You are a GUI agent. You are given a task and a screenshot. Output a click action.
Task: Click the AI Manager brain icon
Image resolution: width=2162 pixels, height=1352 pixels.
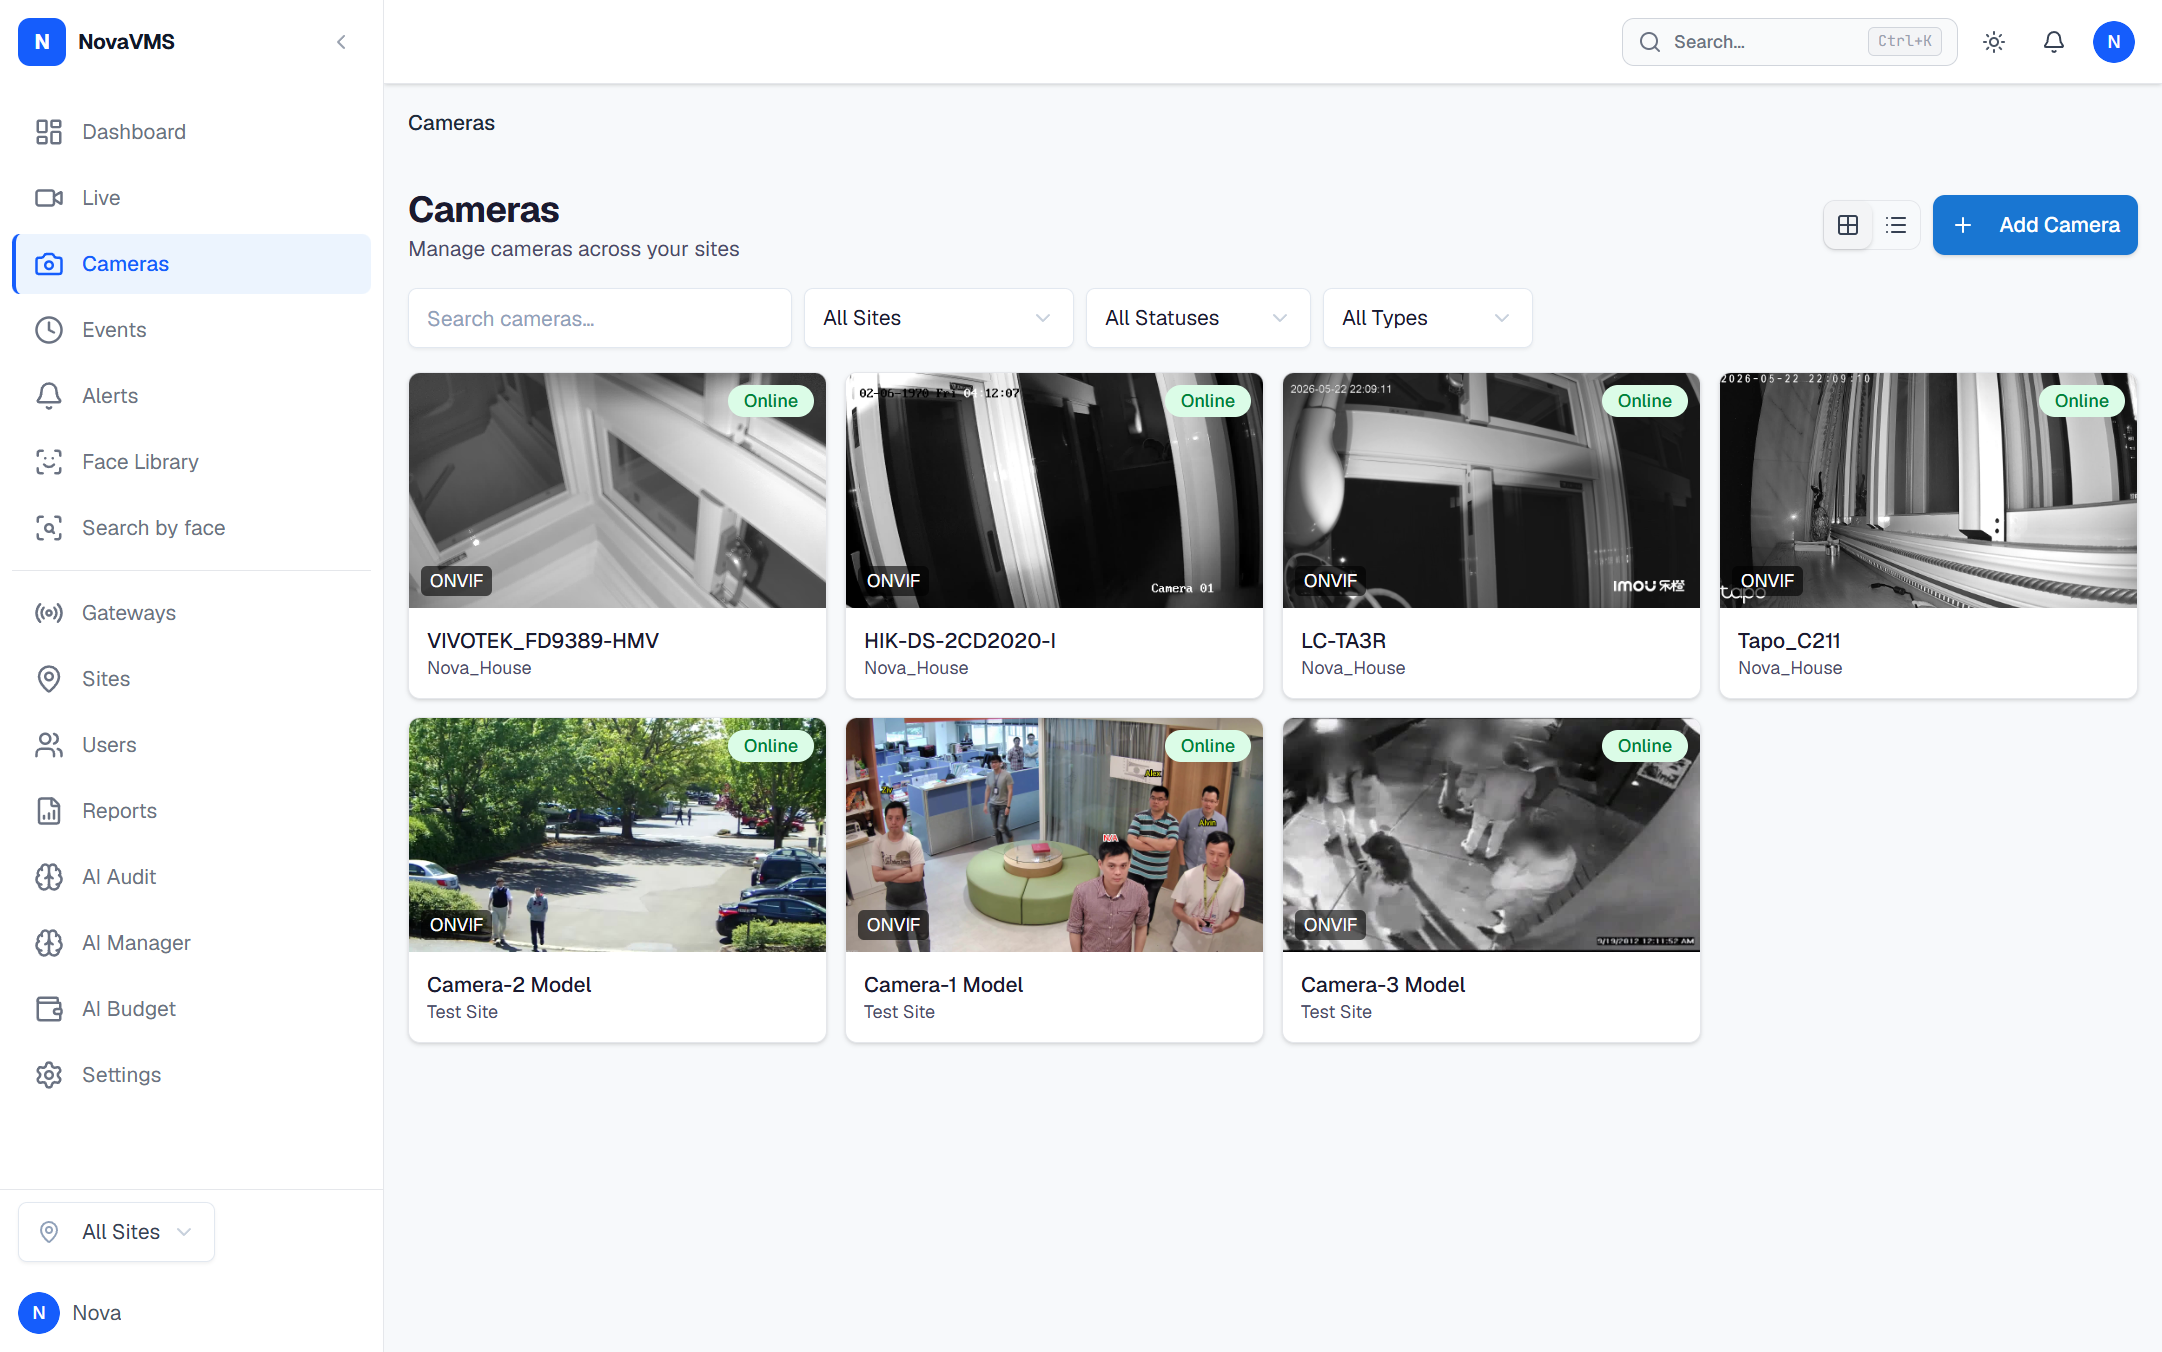49,943
